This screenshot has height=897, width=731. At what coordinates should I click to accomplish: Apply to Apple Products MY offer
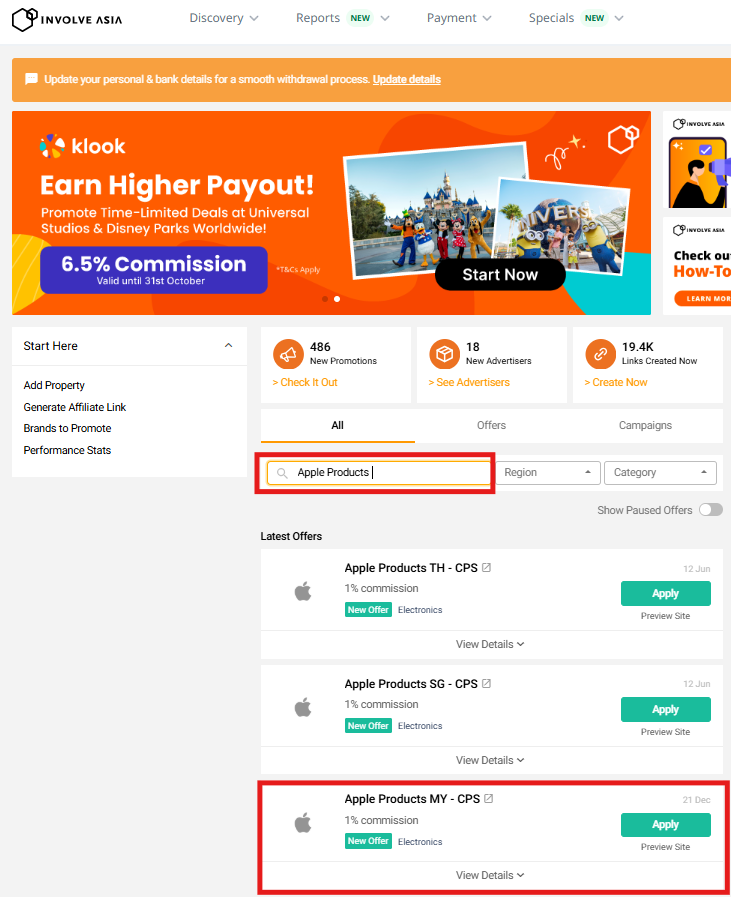coord(665,825)
